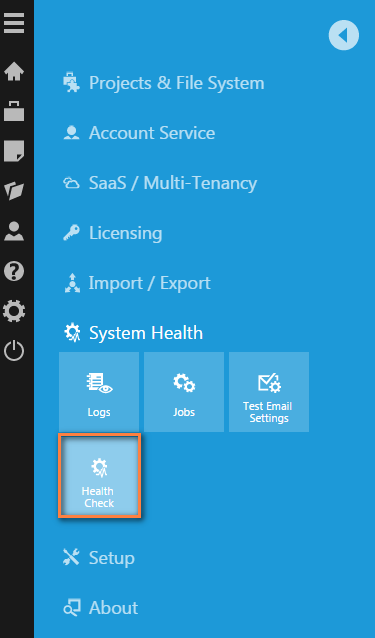Open the user profile icon in sidebar
The width and height of the screenshot is (375, 638).
[x=14, y=231]
